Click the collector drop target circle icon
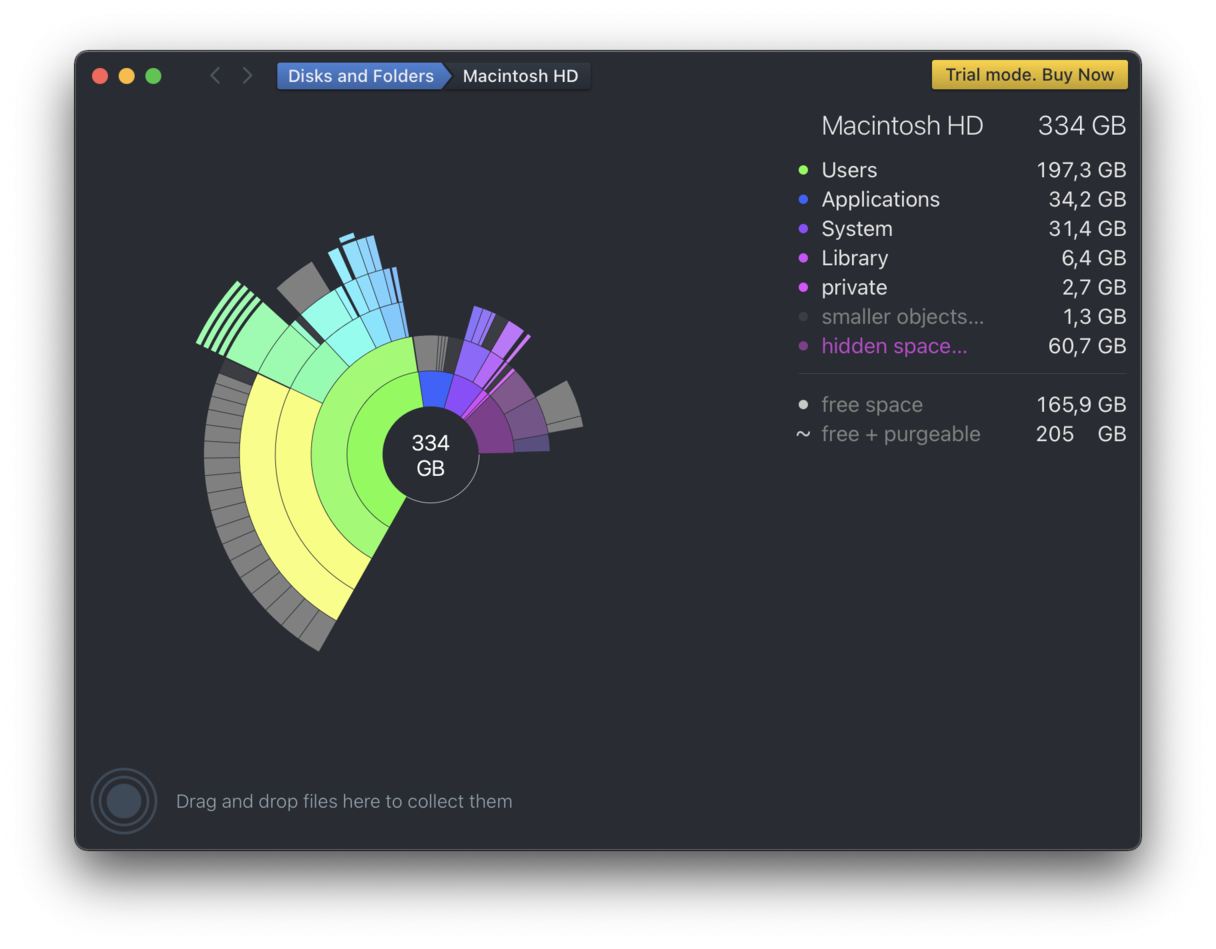 (x=124, y=801)
